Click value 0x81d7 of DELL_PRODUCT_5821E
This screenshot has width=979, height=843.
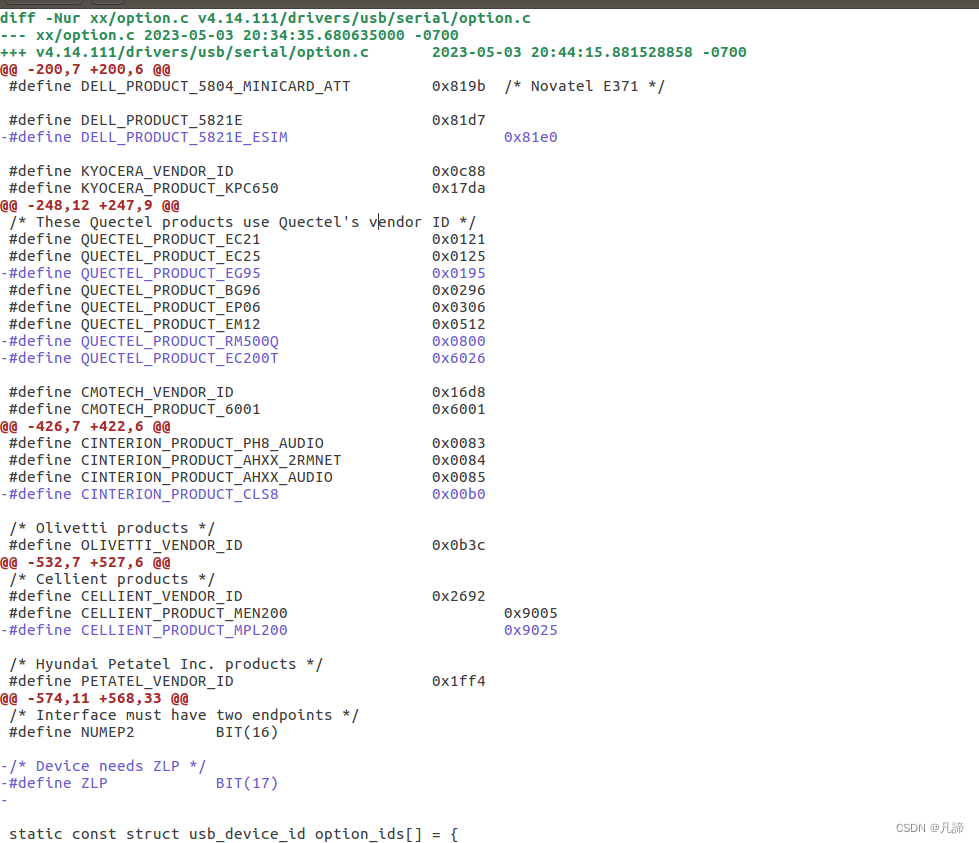click(458, 120)
